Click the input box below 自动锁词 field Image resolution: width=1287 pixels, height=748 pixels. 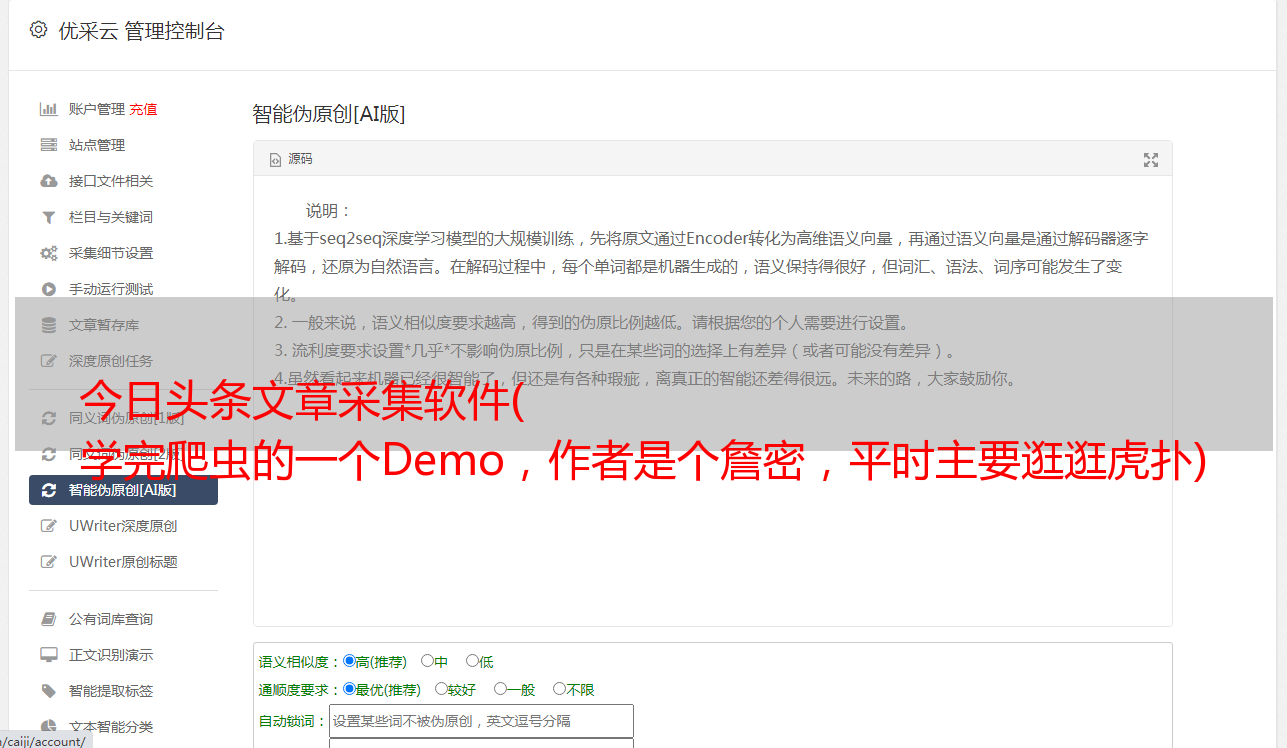[x=481, y=743]
